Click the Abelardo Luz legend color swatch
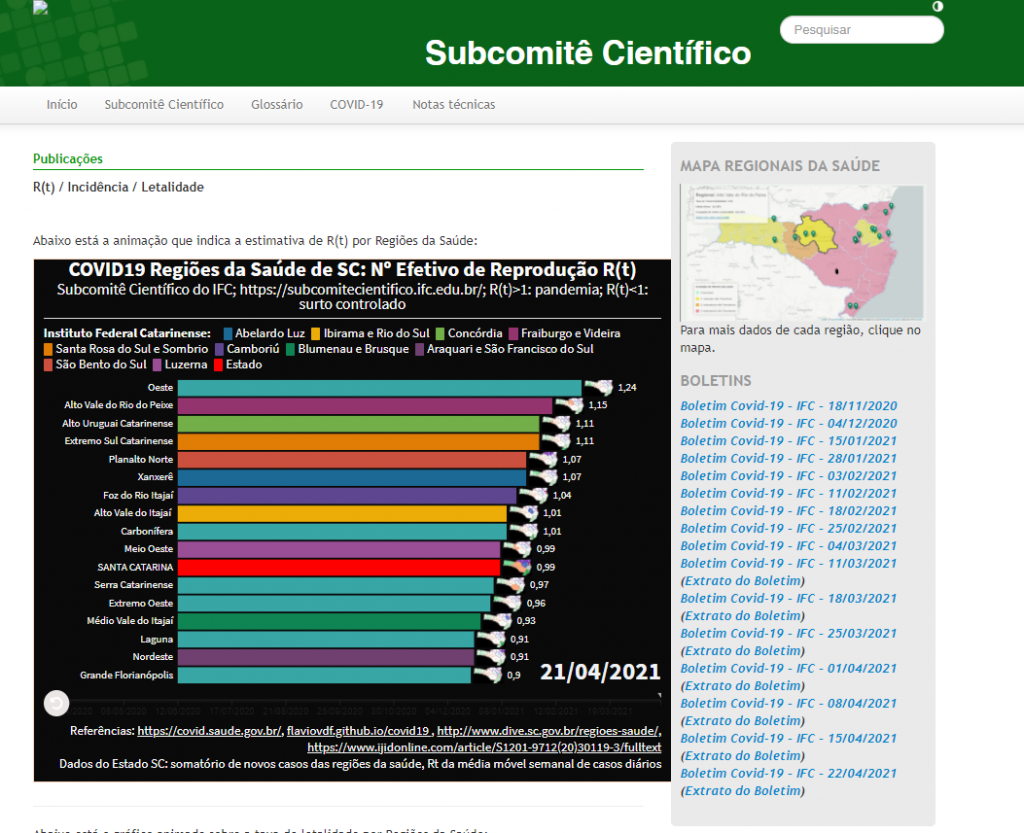This screenshot has width=1024, height=833. point(228,333)
